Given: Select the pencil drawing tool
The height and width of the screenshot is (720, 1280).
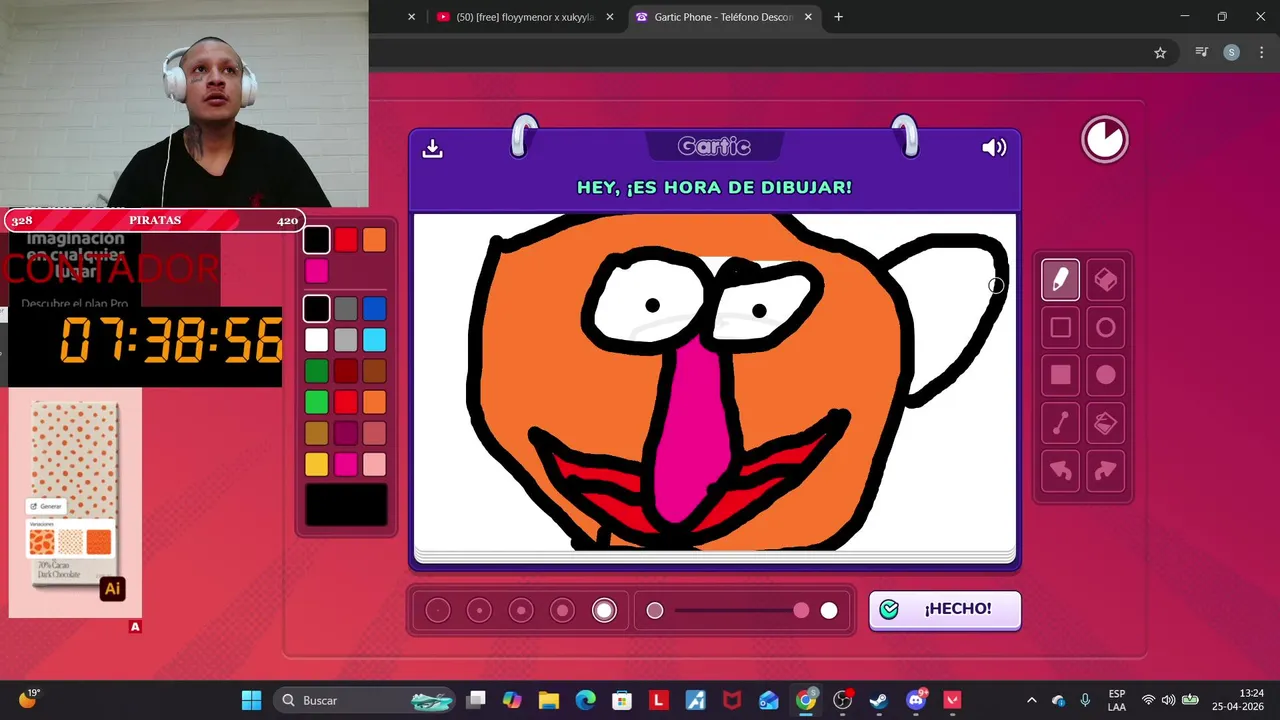Looking at the screenshot, I should pos(1060,280).
